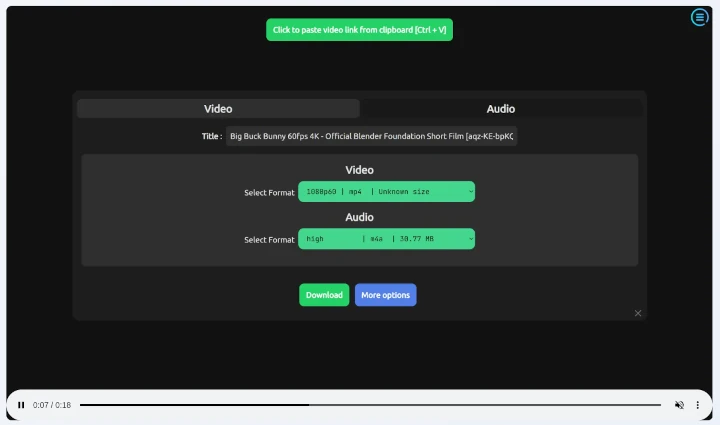This screenshot has height=425, width=720.
Task: Close the download panel with the X icon
Action: point(638,313)
